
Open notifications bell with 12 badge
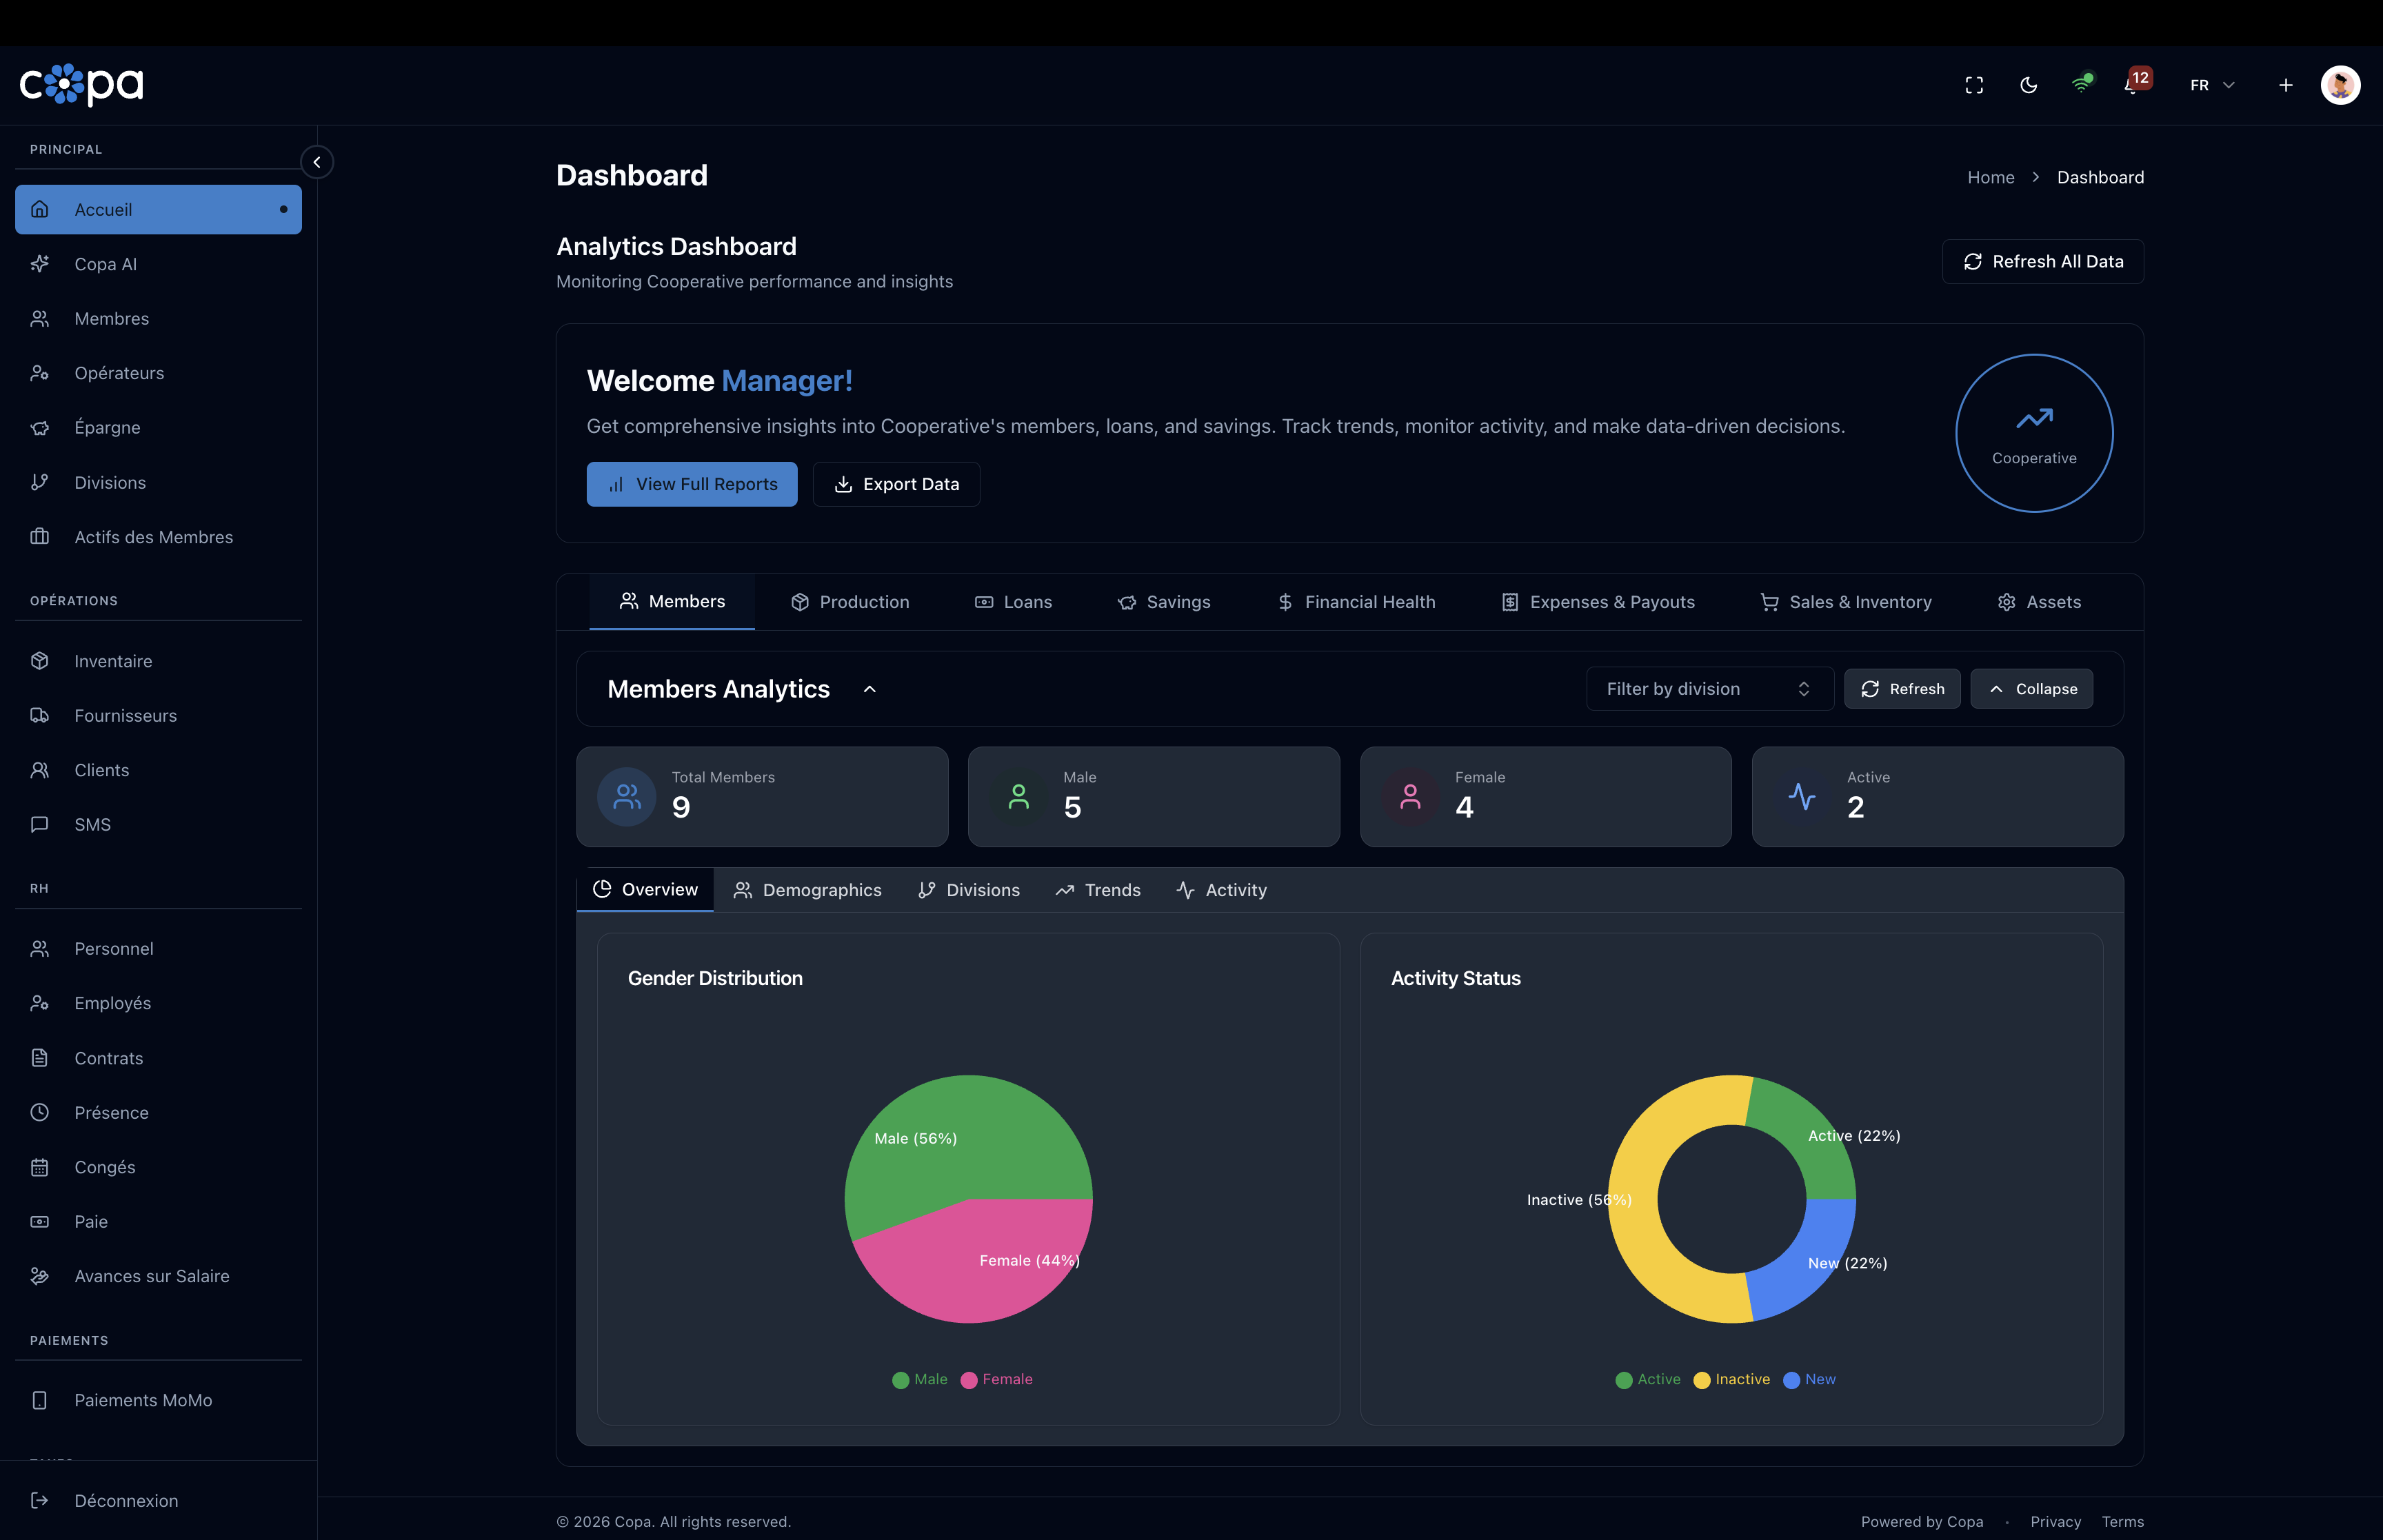[x=2132, y=86]
